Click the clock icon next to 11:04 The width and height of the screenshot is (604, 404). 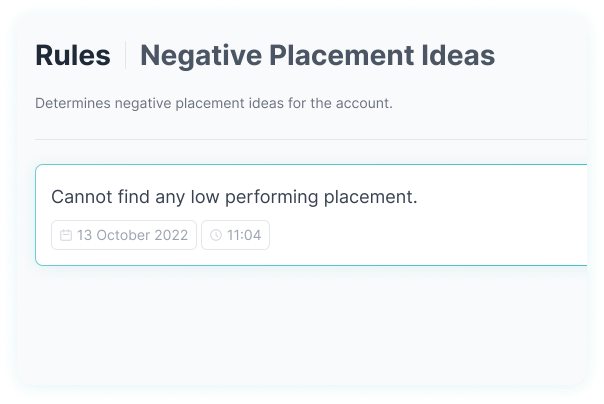click(x=216, y=235)
